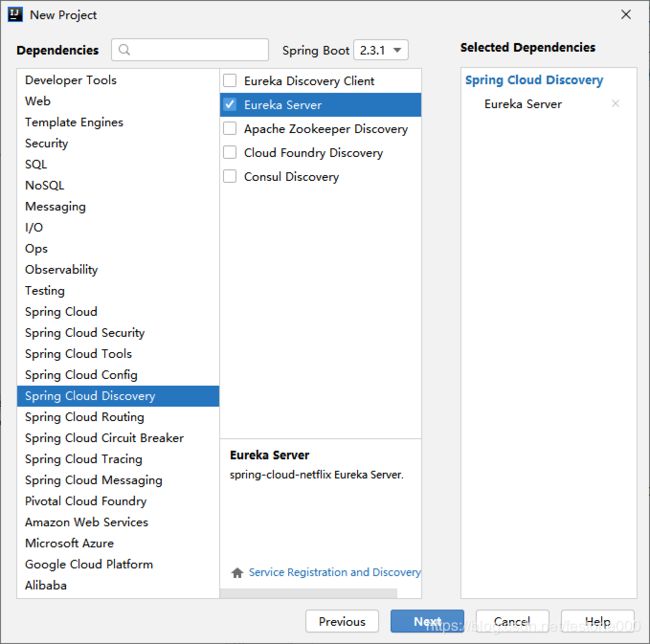Click the horizontal scrollbar under the description

(308, 593)
